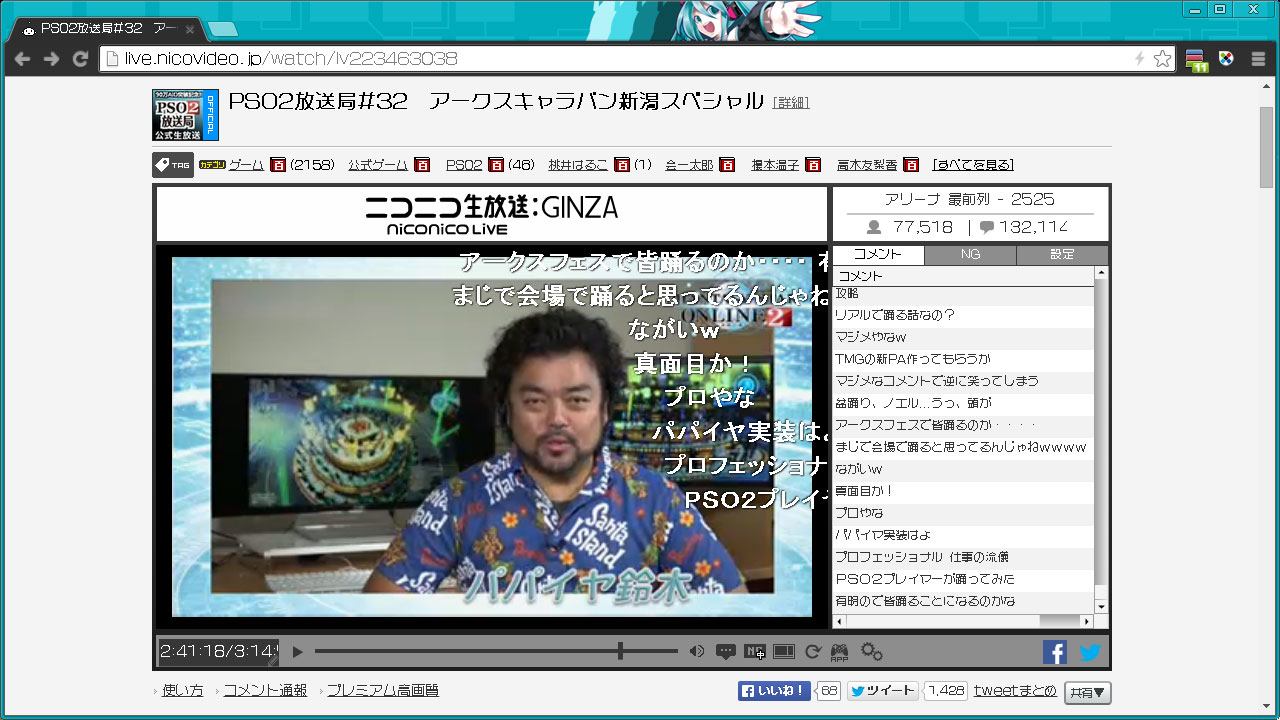Click the プレミアム高画質 link
This screenshot has width=1280, height=720.
coord(383,690)
